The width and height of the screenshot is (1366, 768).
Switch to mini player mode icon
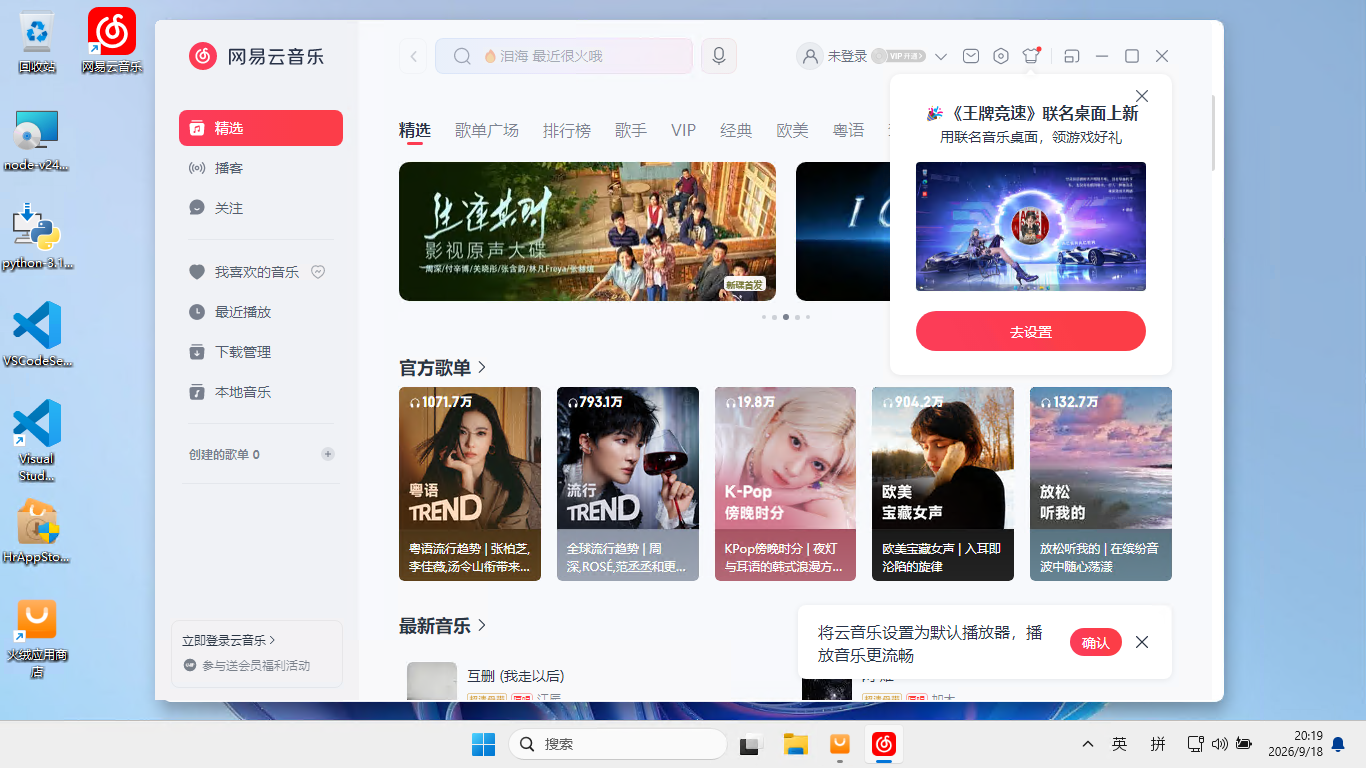tap(1072, 56)
